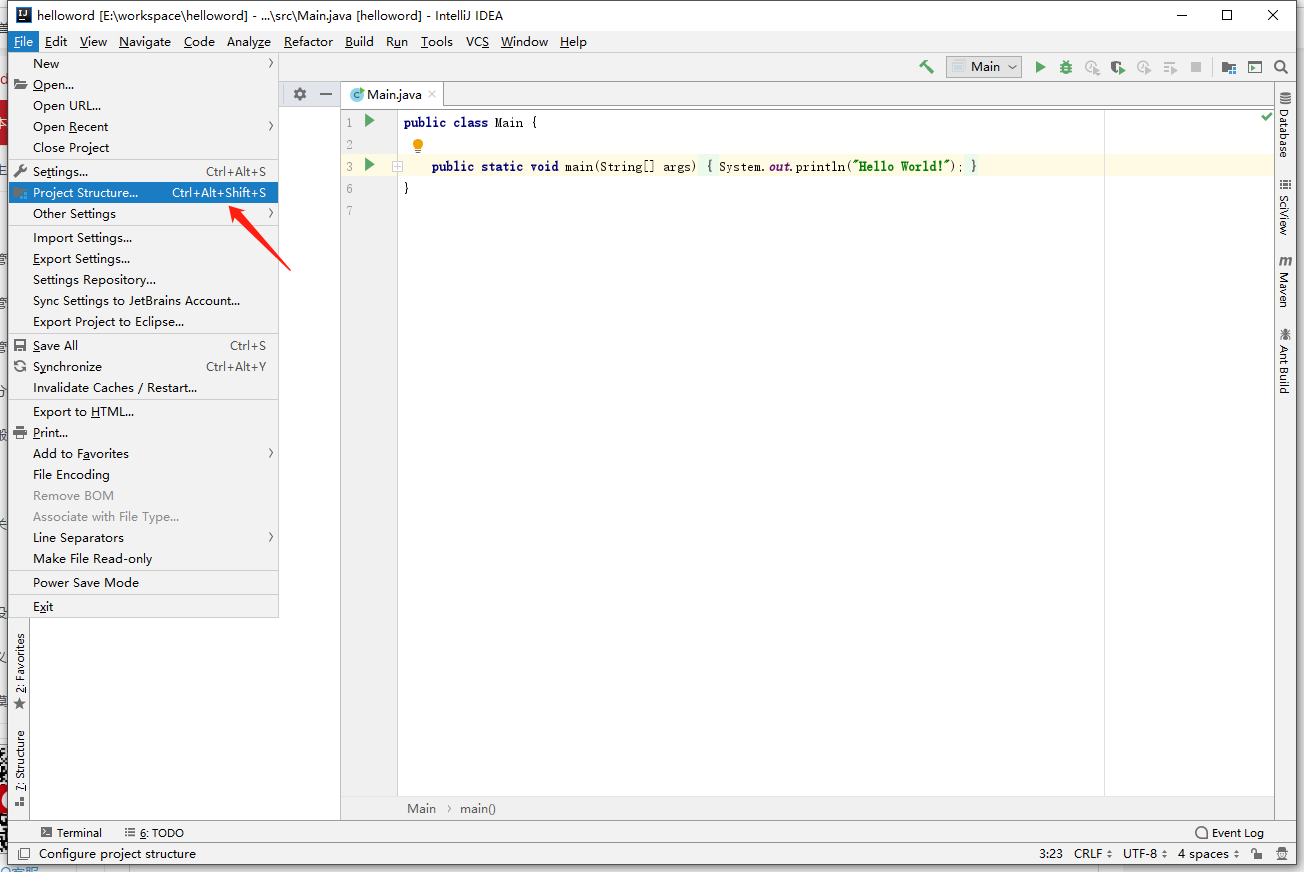
Task: Select Settings... from File menu
Action: click(143, 171)
